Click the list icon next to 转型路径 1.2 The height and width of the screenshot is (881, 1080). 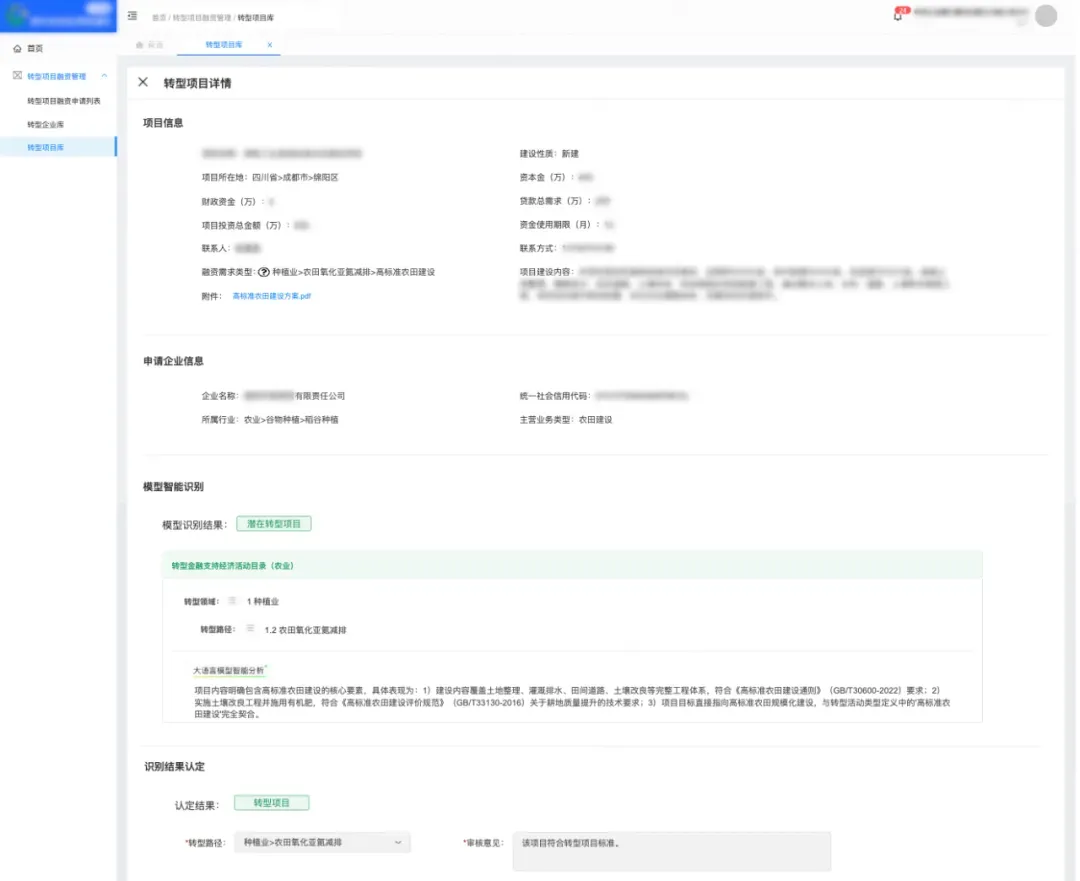[251, 629]
